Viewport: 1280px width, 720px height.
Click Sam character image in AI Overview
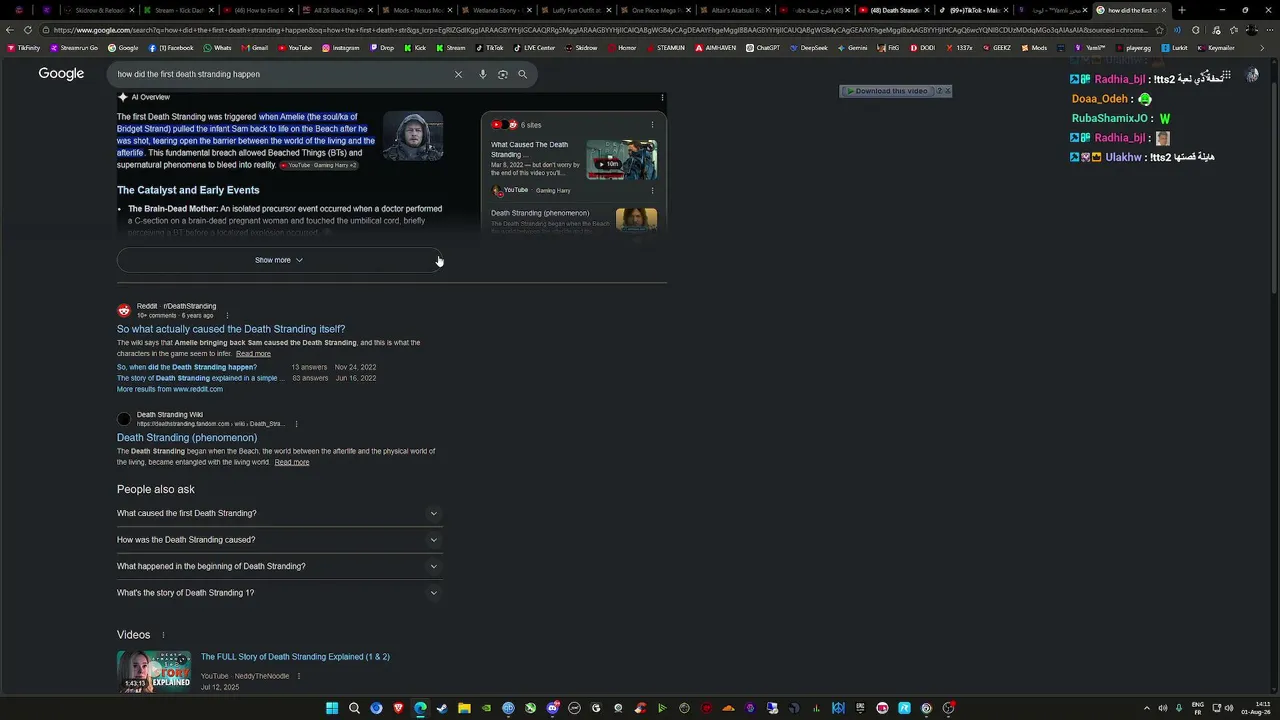(x=413, y=136)
